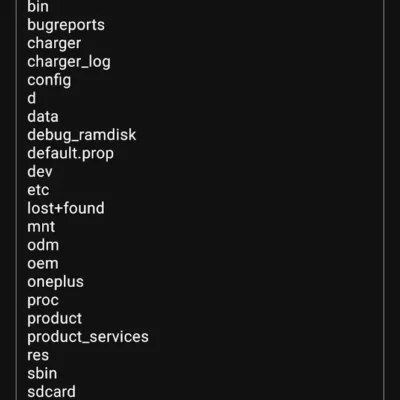Select the config folder
This screenshot has width=400, height=400.
[49, 80]
